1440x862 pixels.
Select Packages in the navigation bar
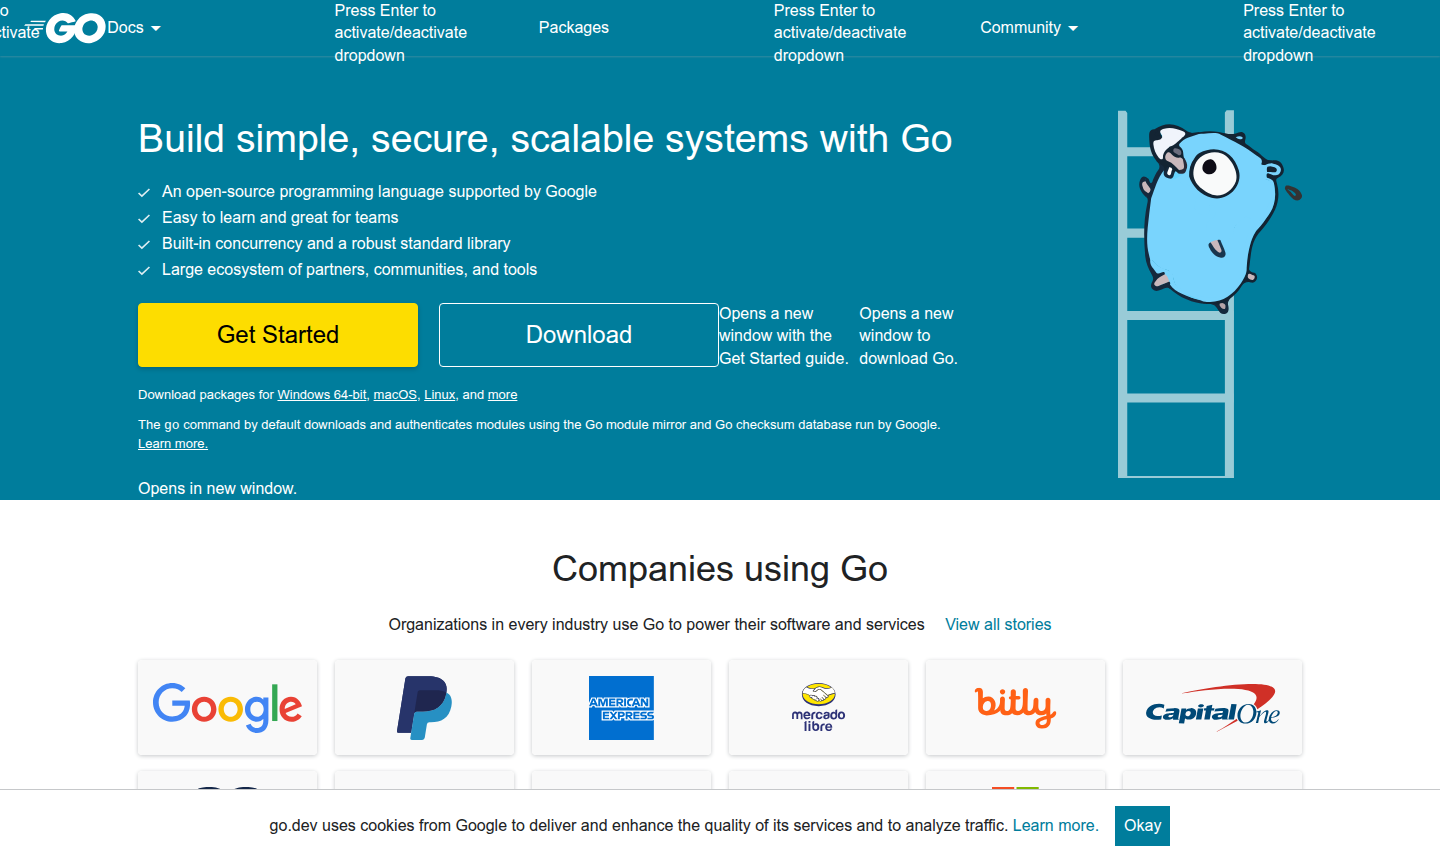click(573, 27)
